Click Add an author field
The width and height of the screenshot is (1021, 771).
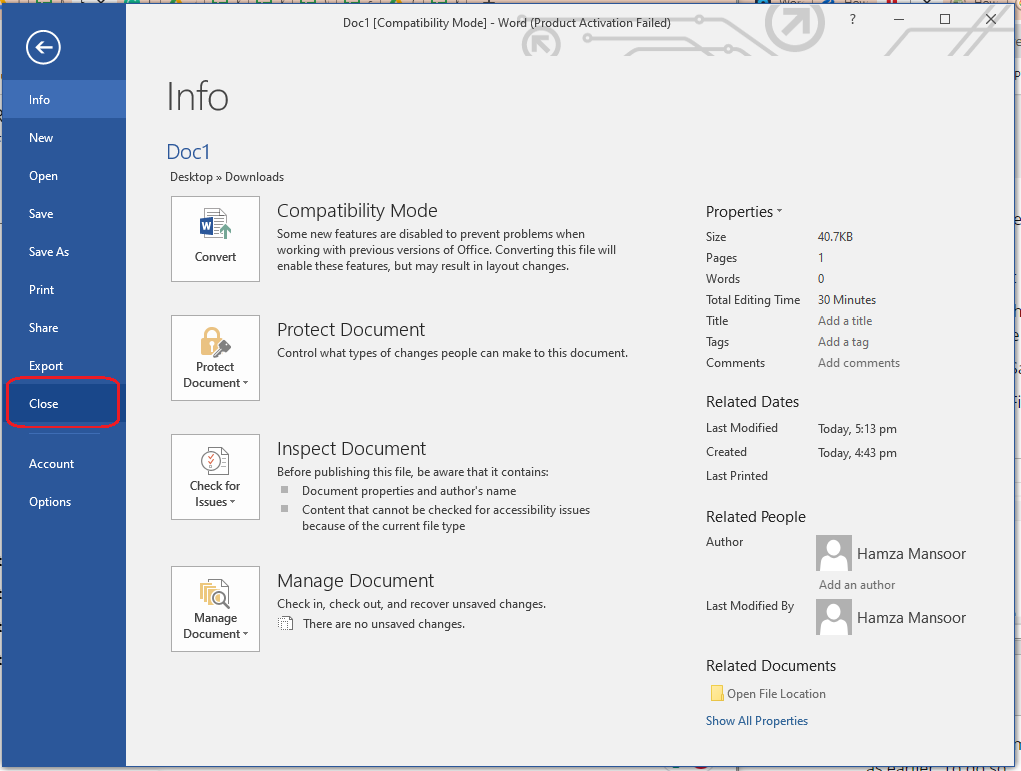[x=857, y=585]
